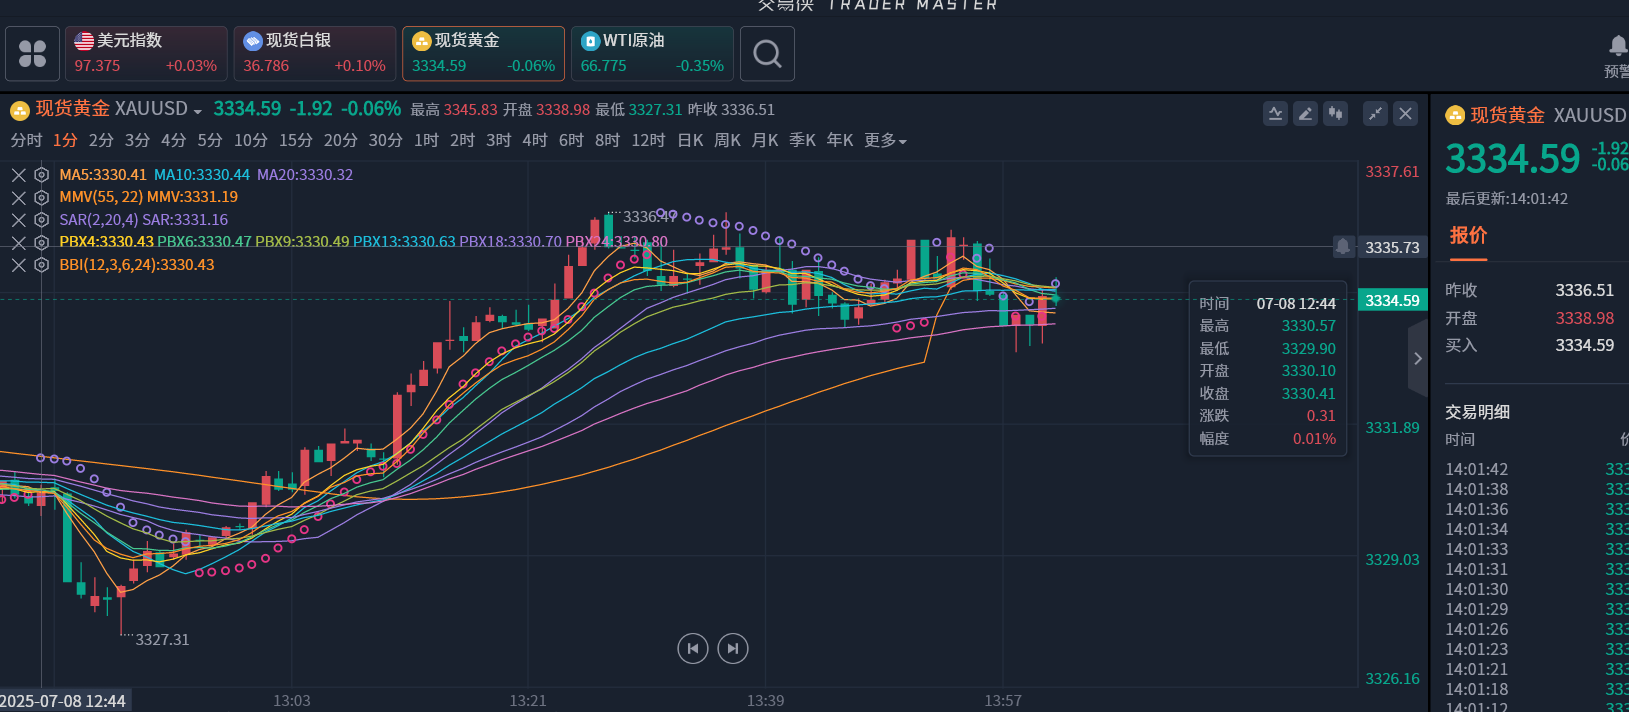This screenshot has width=1629, height=712.
Task: Open settings hexagon for SAR indicator
Action: coord(41,220)
